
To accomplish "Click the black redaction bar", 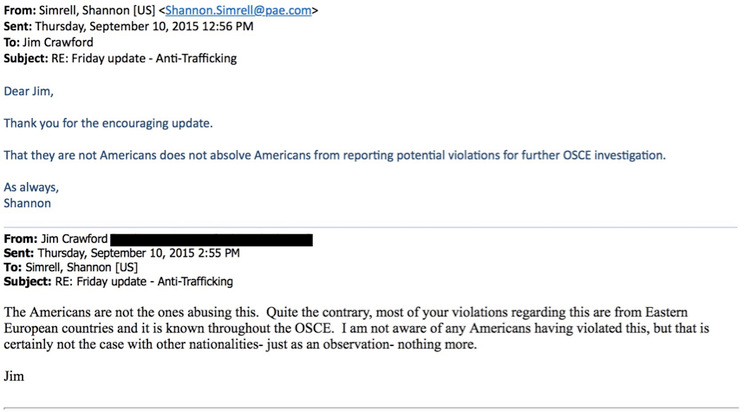I will [211, 240].
